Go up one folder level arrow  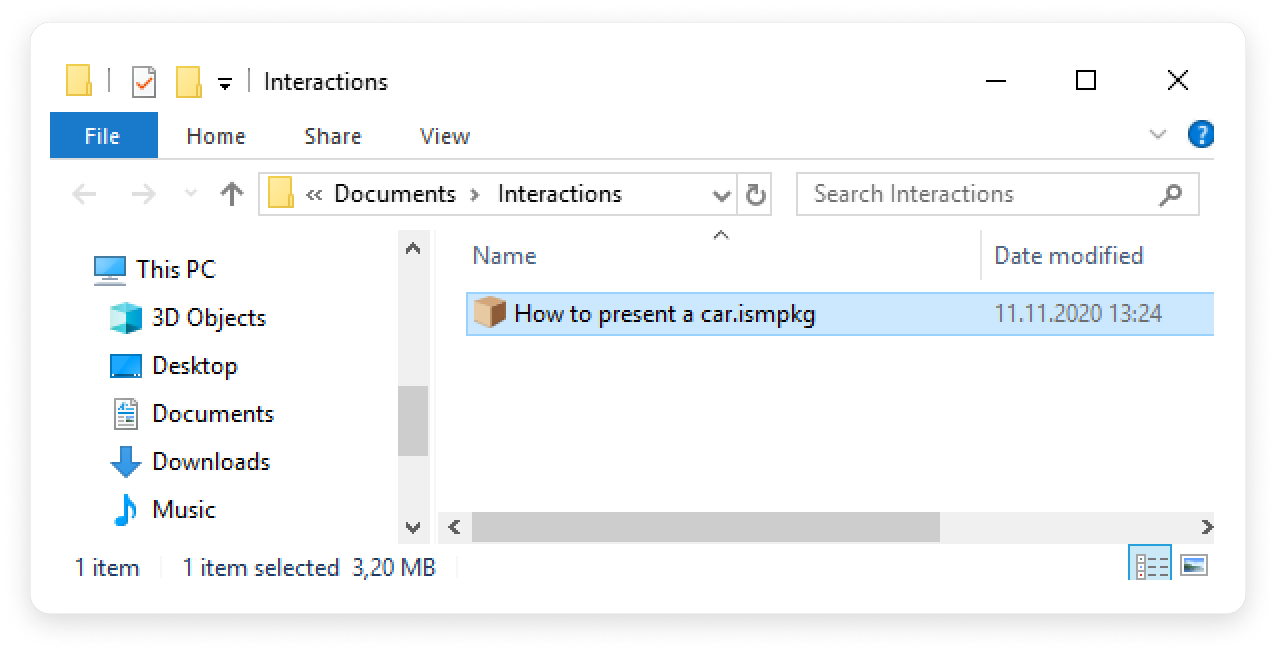(x=232, y=194)
